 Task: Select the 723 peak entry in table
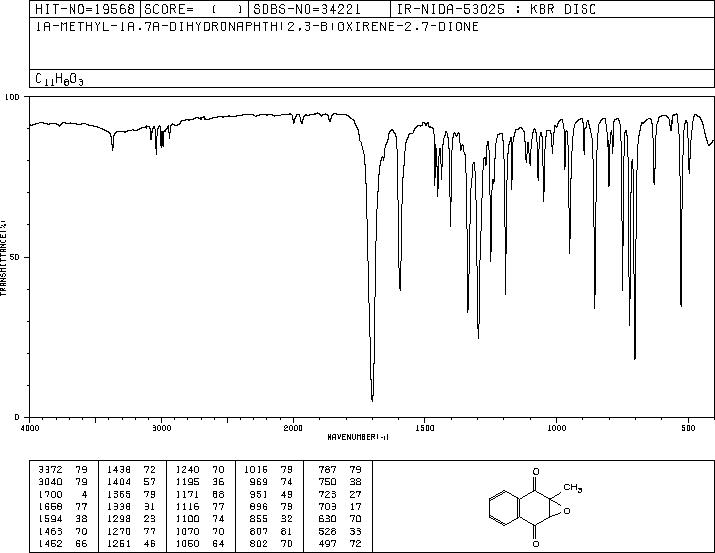click(340, 494)
